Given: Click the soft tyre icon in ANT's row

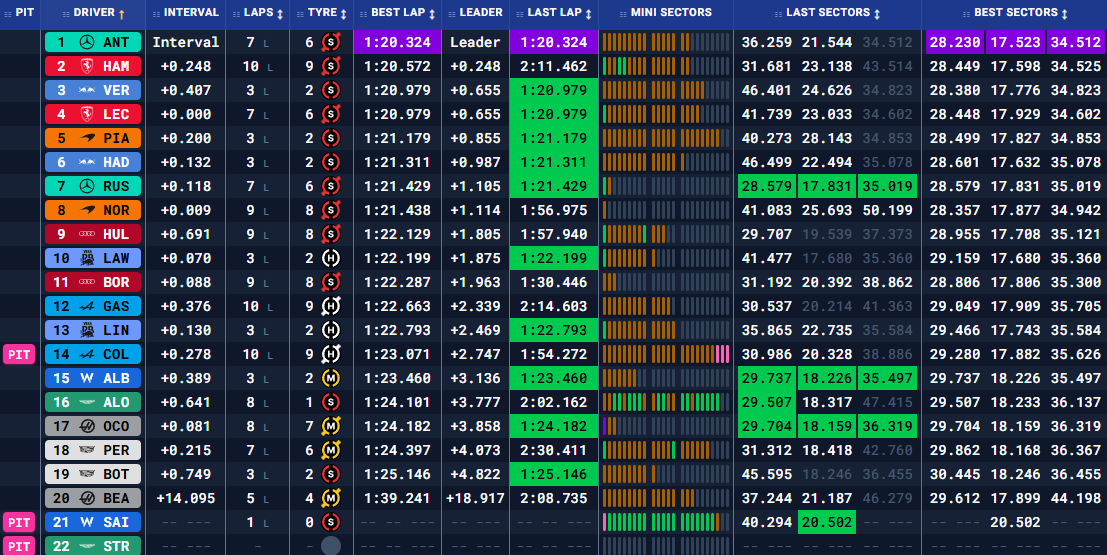Looking at the screenshot, I should (x=330, y=43).
